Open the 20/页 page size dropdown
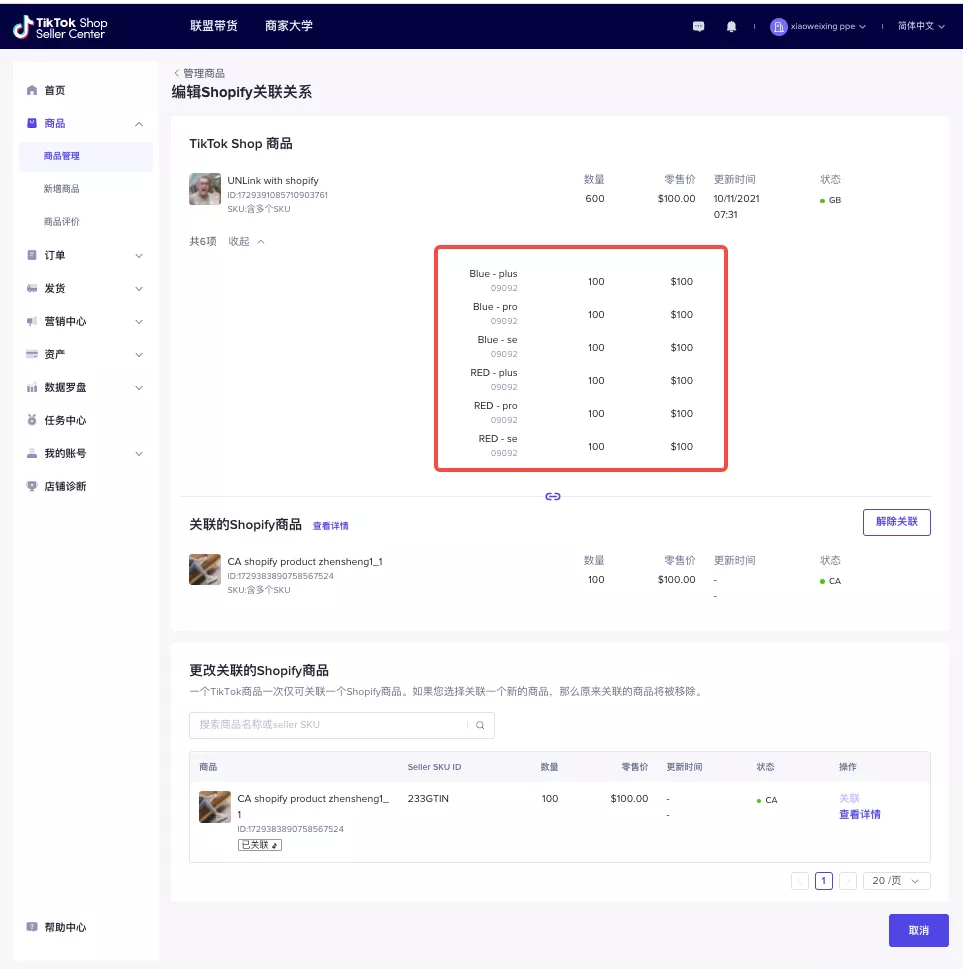963x969 pixels. pos(896,881)
